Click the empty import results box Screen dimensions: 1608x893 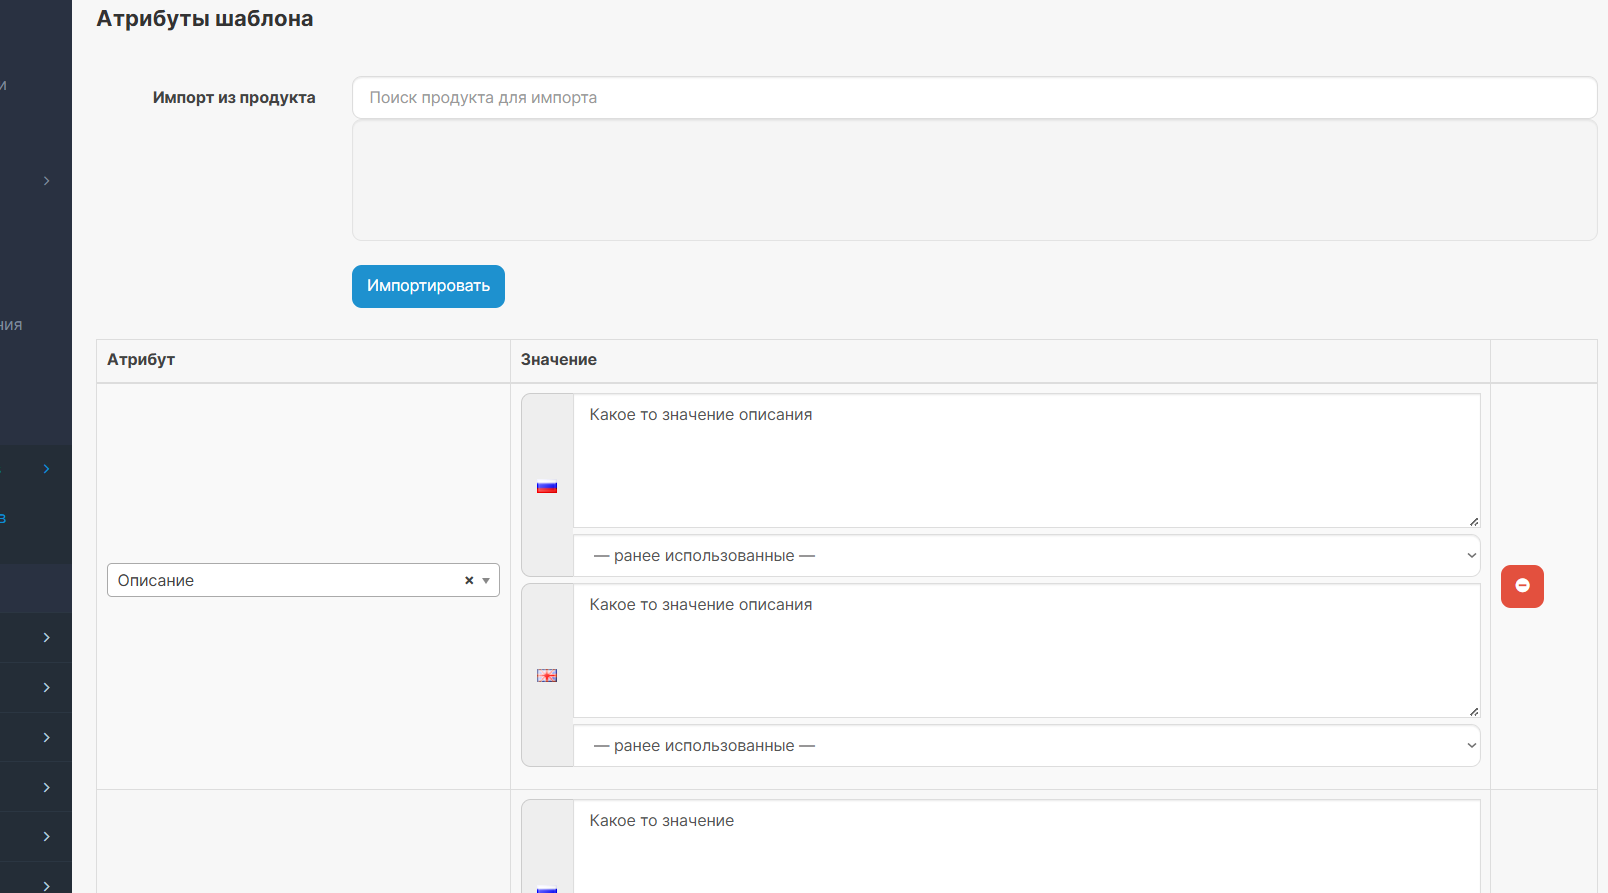[974, 181]
